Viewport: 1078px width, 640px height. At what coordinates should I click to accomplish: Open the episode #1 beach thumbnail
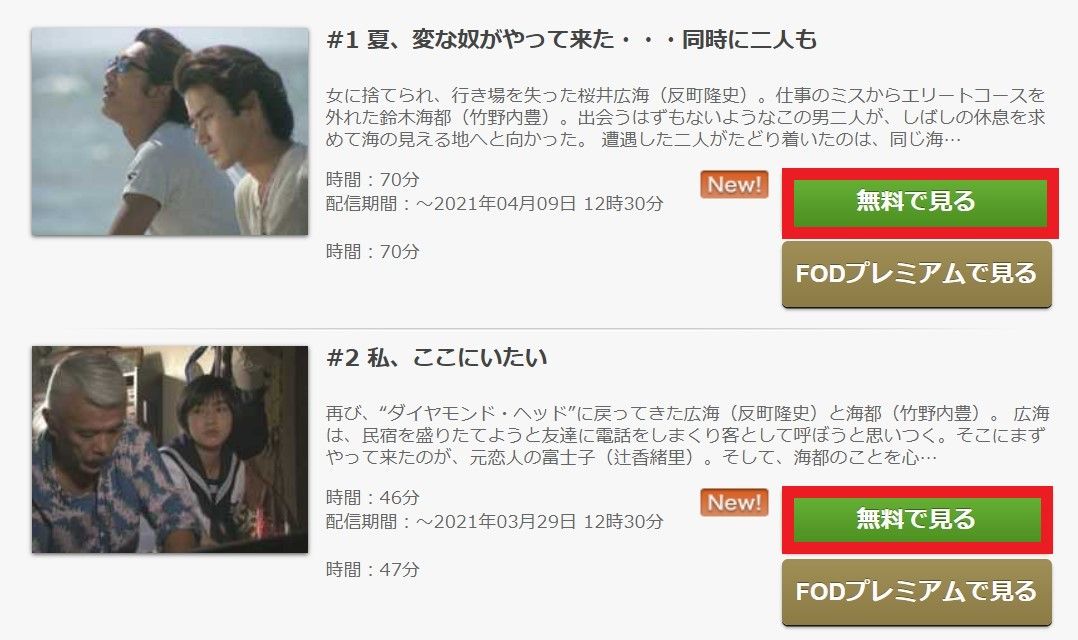coord(170,131)
